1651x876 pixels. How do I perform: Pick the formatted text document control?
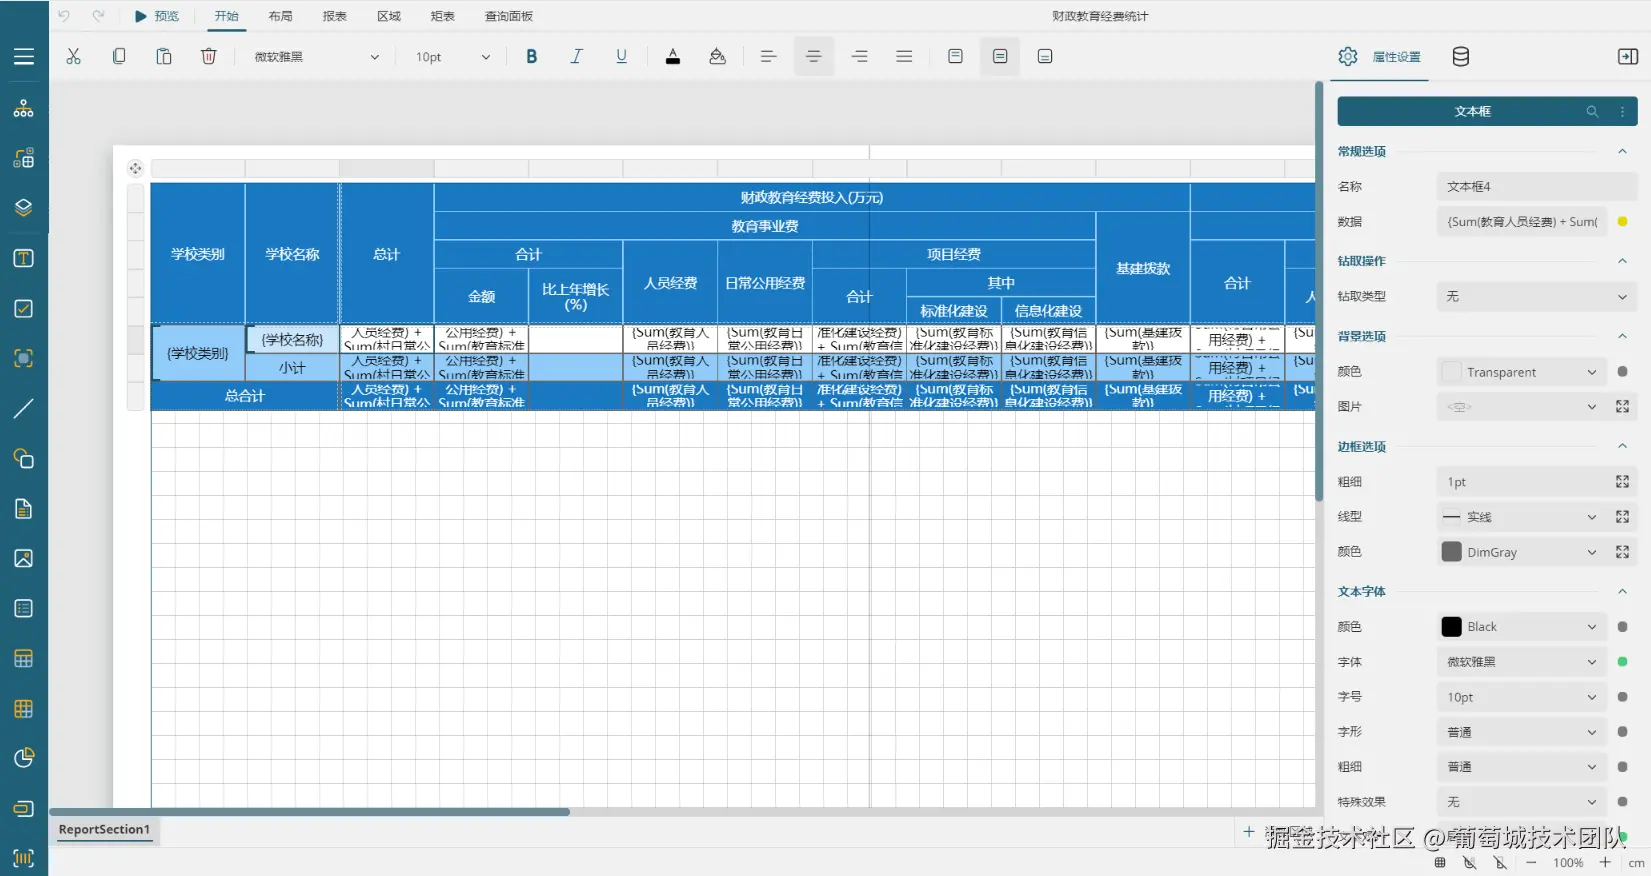coord(24,509)
